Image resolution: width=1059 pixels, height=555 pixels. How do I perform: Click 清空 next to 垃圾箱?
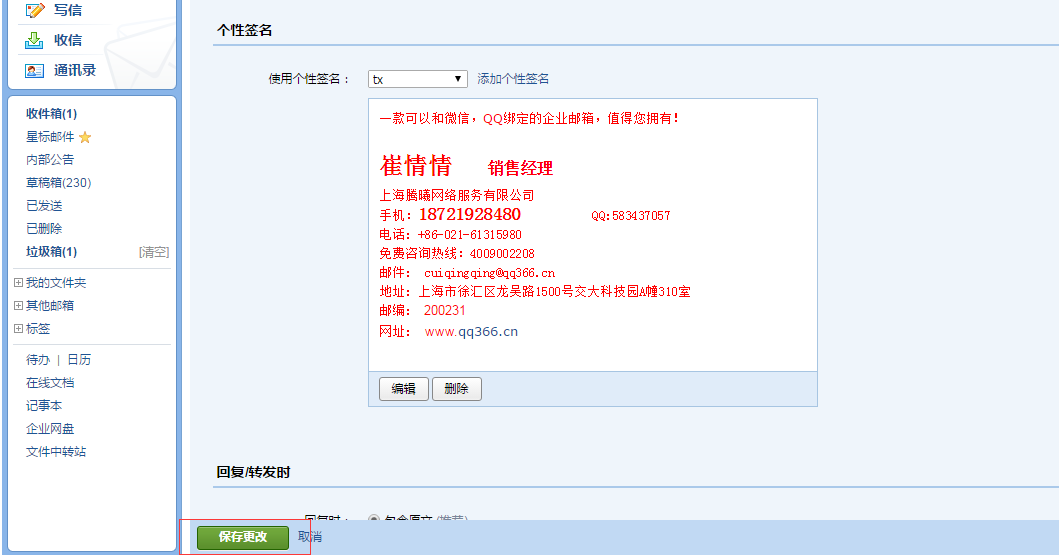point(153,252)
